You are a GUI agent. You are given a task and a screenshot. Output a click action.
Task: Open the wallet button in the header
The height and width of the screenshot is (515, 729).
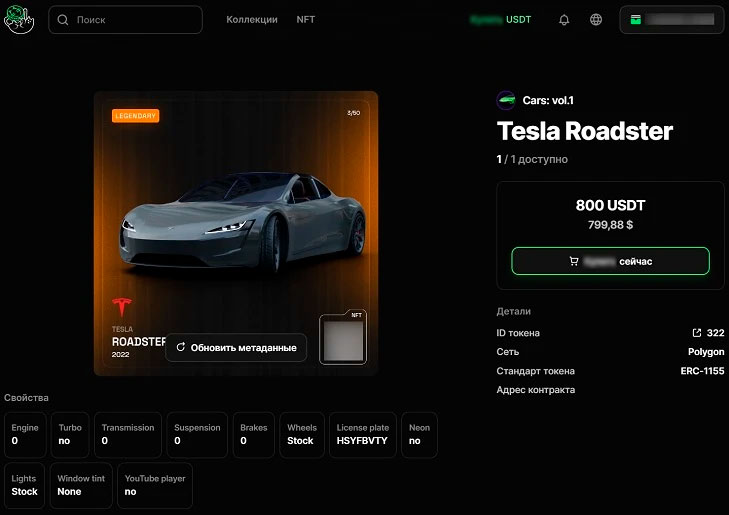pyautogui.click(x=672, y=20)
